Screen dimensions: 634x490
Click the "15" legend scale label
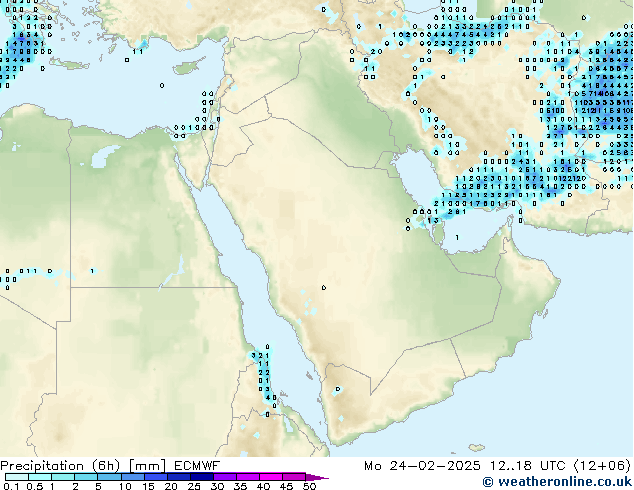(148, 486)
